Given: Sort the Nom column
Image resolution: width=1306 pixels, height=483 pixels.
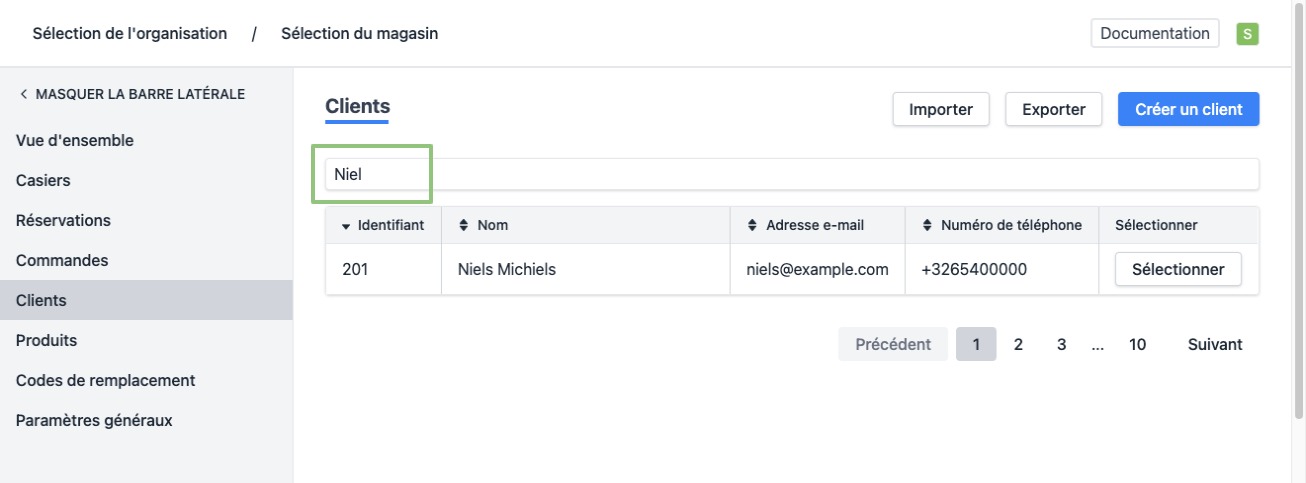Looking at the screenshot, I should (x=464, y=225).
